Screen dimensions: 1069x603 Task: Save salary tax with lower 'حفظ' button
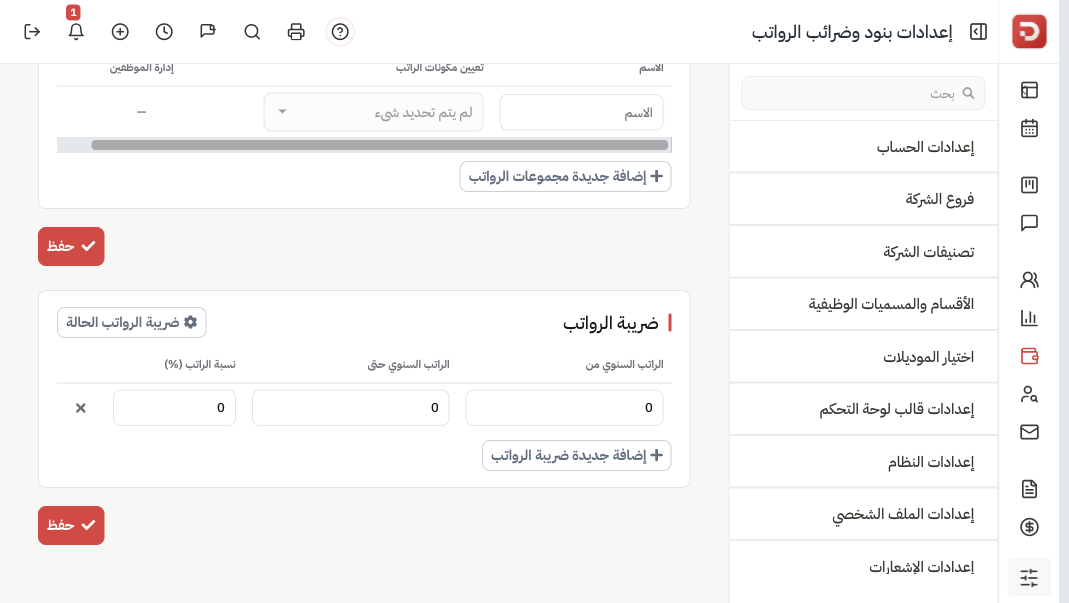click(71, 525)
